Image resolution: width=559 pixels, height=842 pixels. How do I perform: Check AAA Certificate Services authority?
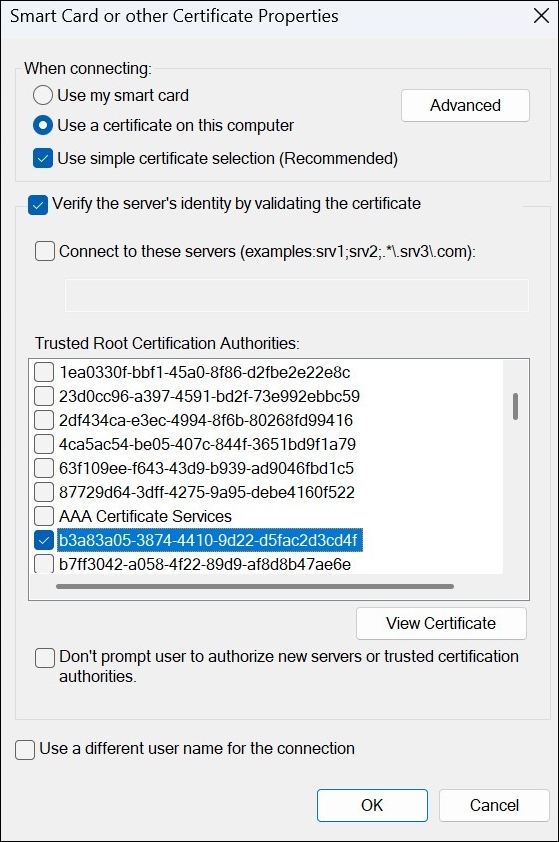pyautogui.click(x=44, y=516)
